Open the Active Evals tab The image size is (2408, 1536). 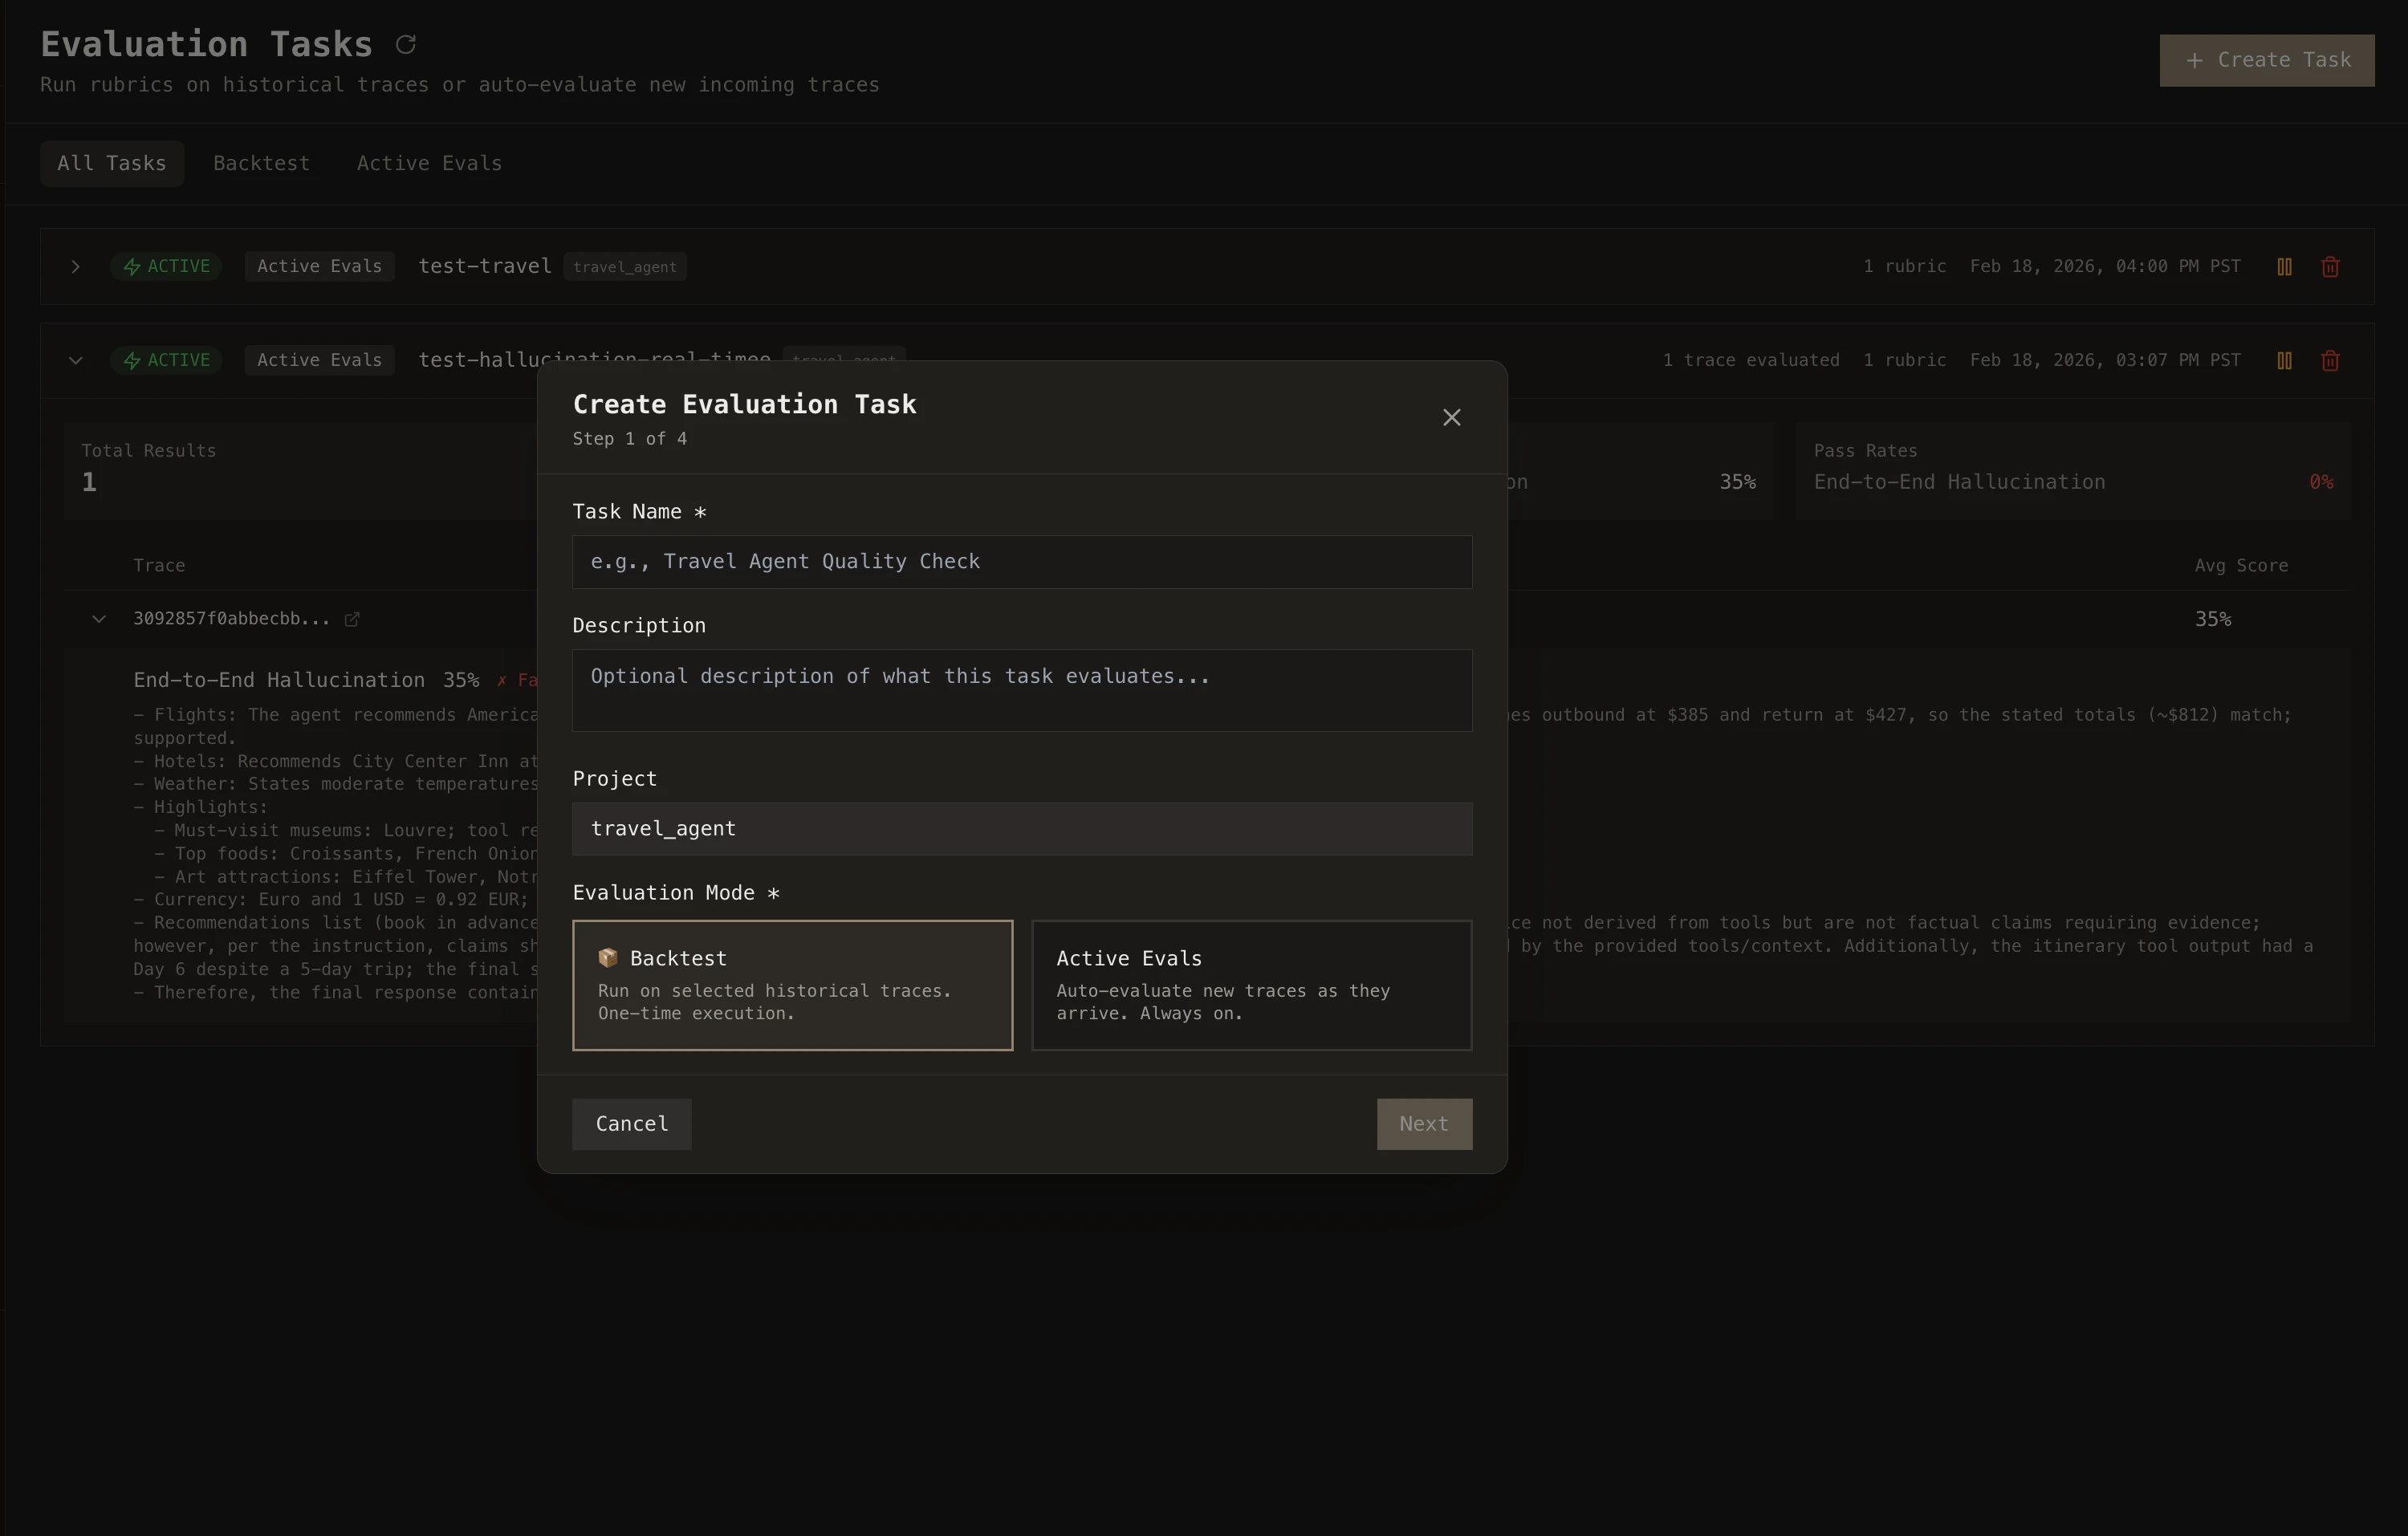click(429, 164)
